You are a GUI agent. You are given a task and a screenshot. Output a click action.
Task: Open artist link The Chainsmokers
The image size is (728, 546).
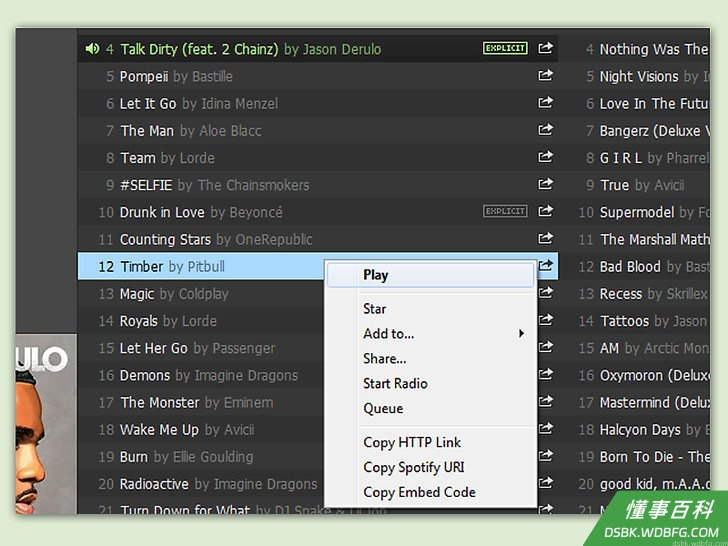253,185
